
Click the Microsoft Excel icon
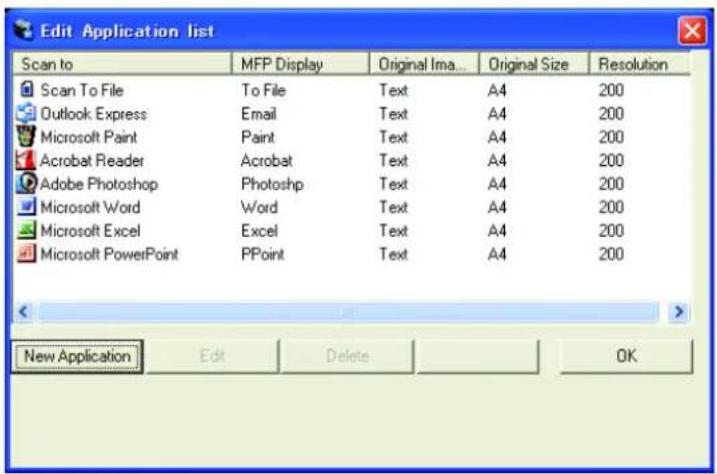pyautogui.click(x=26, y=230)
